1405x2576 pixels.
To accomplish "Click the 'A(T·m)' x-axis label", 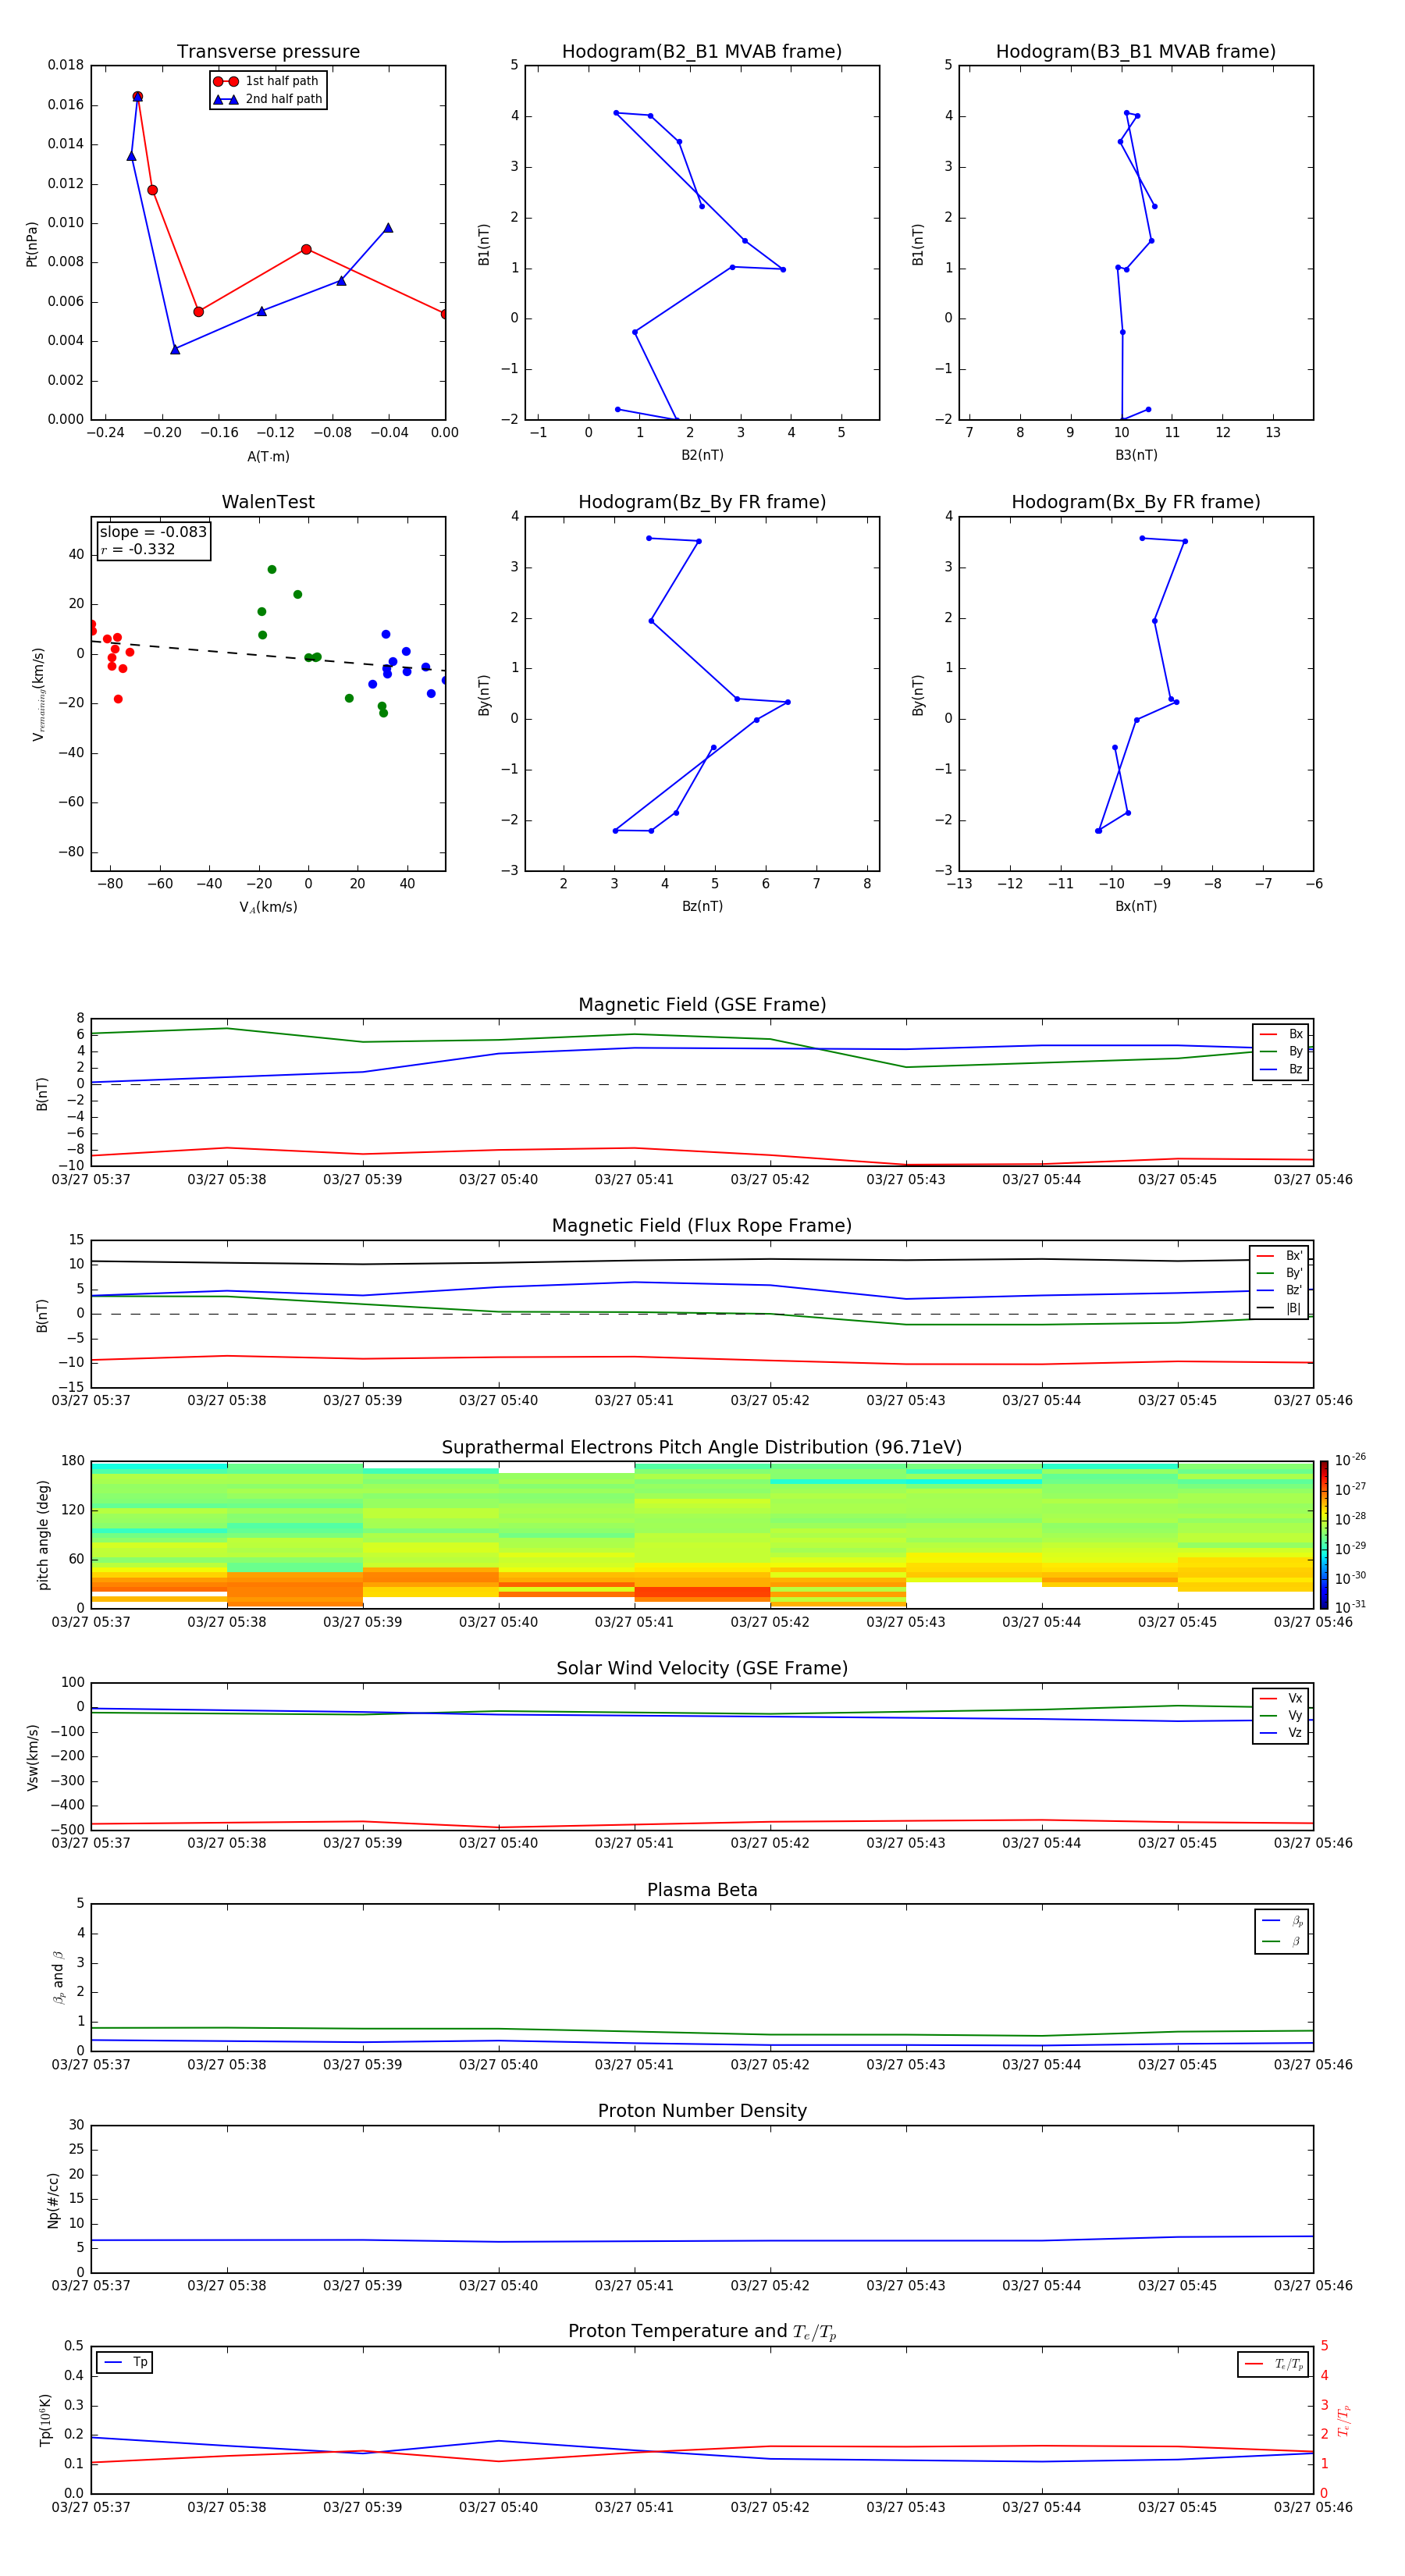I will pos(268,457).
